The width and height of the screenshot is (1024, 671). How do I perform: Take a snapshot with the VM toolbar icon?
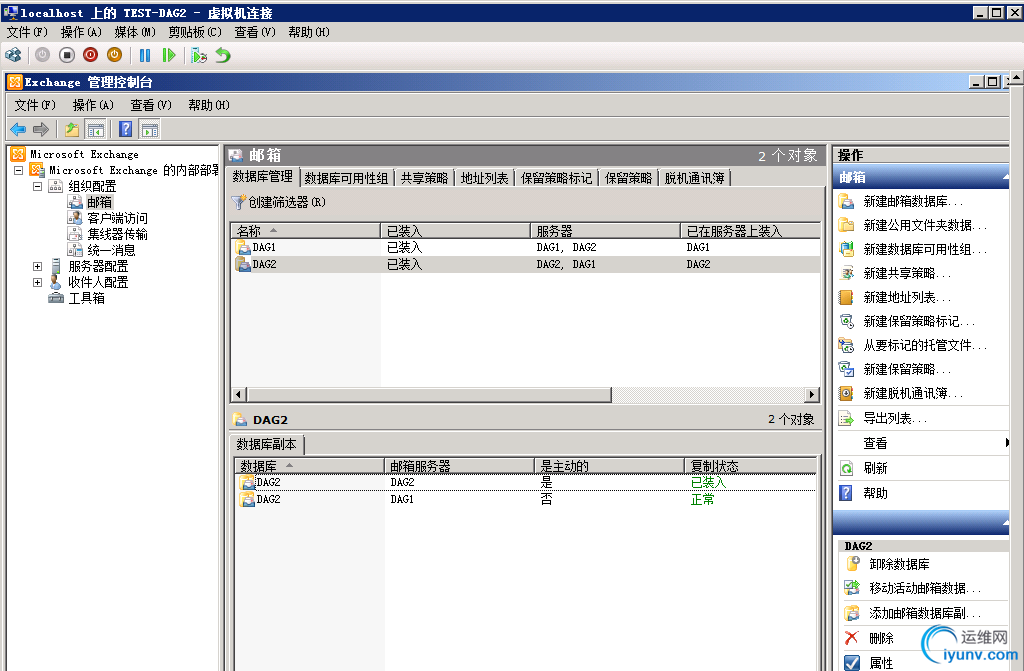coord(199,56)
